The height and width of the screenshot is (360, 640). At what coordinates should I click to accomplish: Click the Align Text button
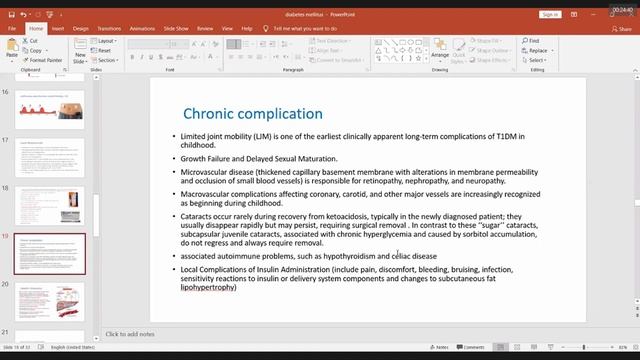tap(326, 50)
